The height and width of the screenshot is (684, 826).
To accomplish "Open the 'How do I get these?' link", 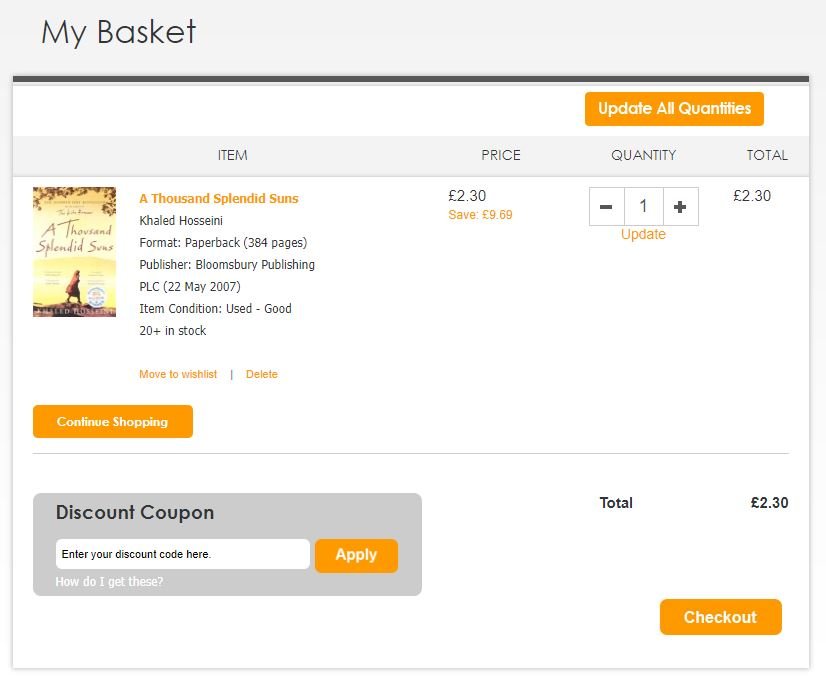I will coord(109,582).
